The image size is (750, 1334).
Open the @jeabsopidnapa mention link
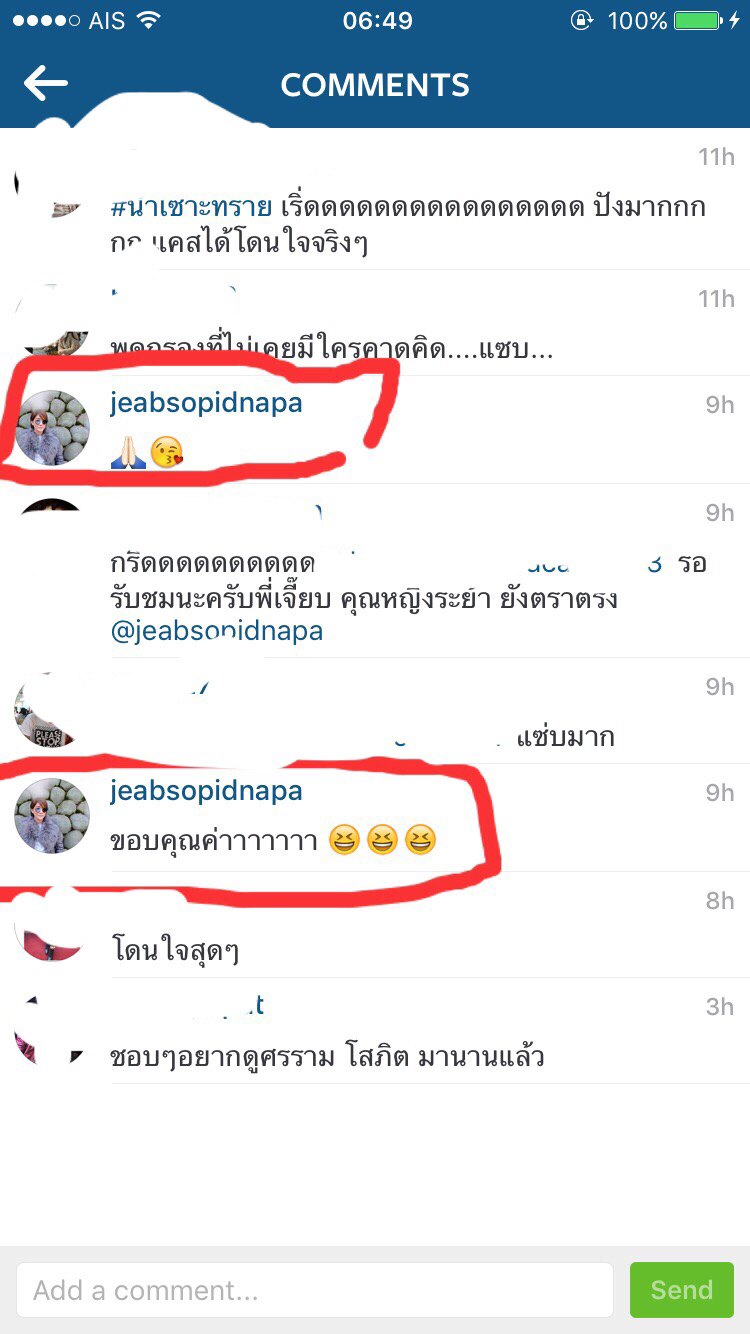217,632
